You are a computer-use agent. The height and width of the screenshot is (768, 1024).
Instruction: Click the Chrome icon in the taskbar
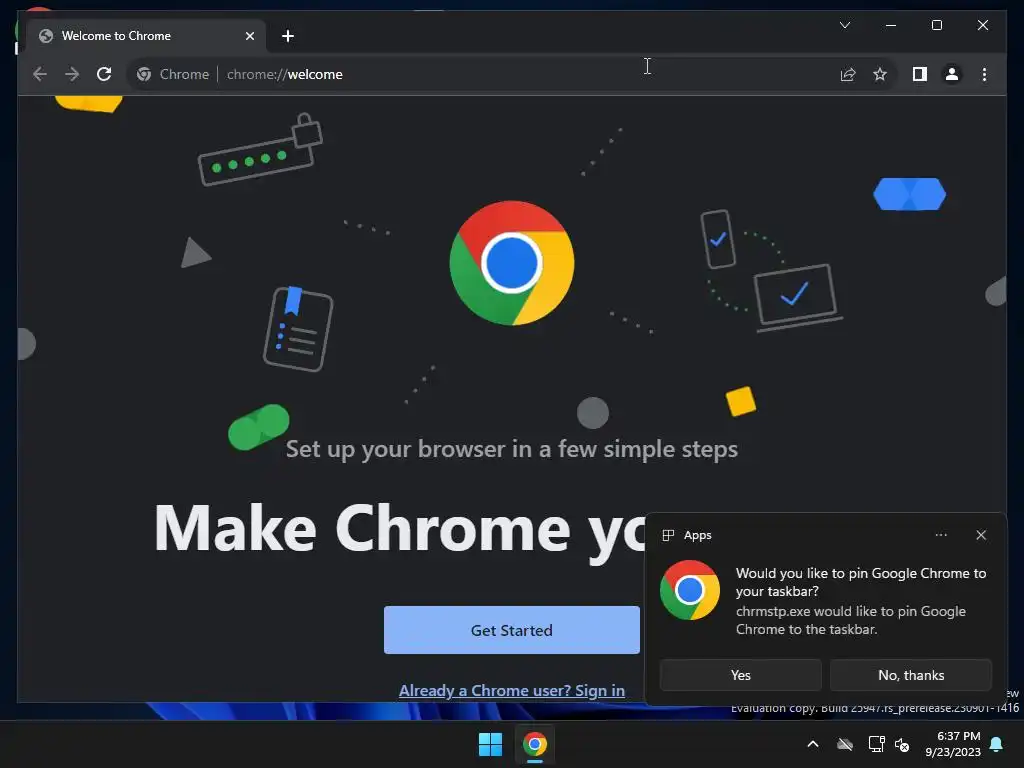tap(534, 744)
